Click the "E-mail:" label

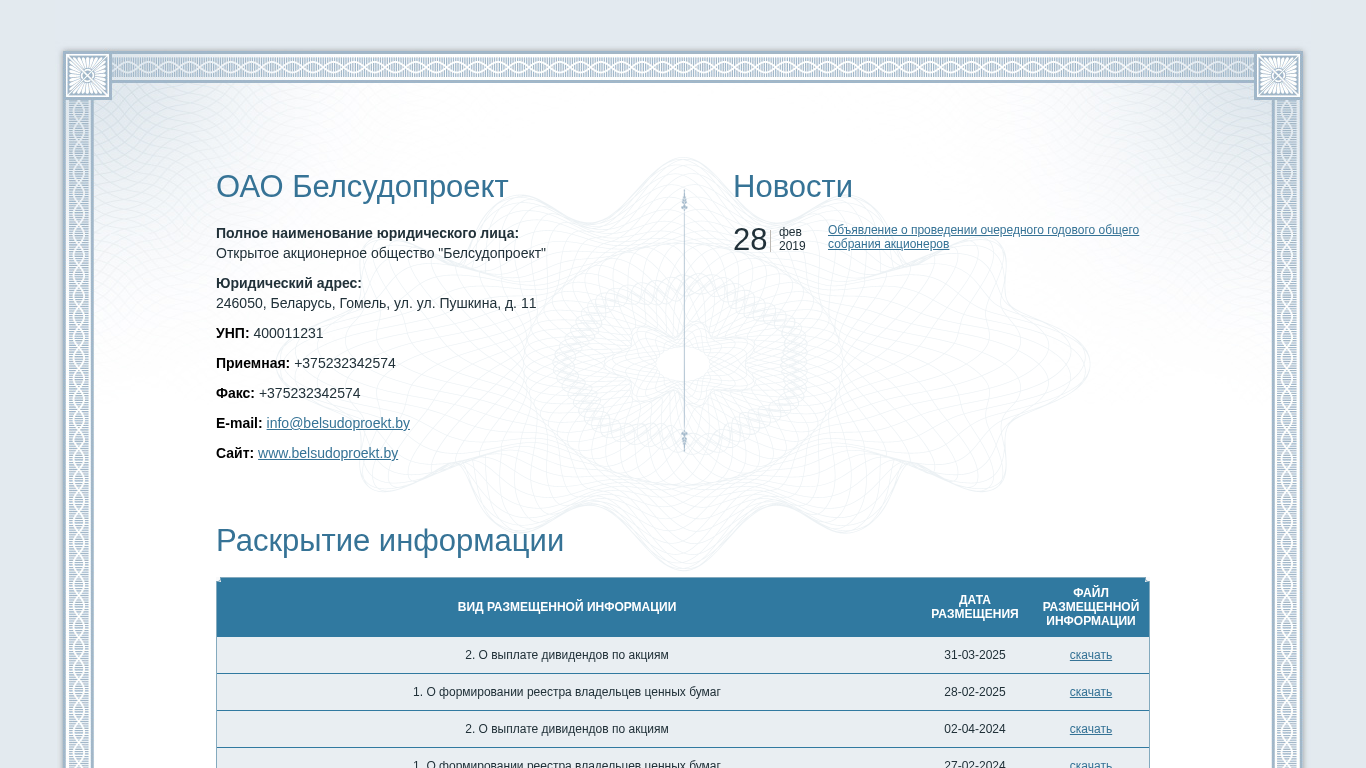239,423
